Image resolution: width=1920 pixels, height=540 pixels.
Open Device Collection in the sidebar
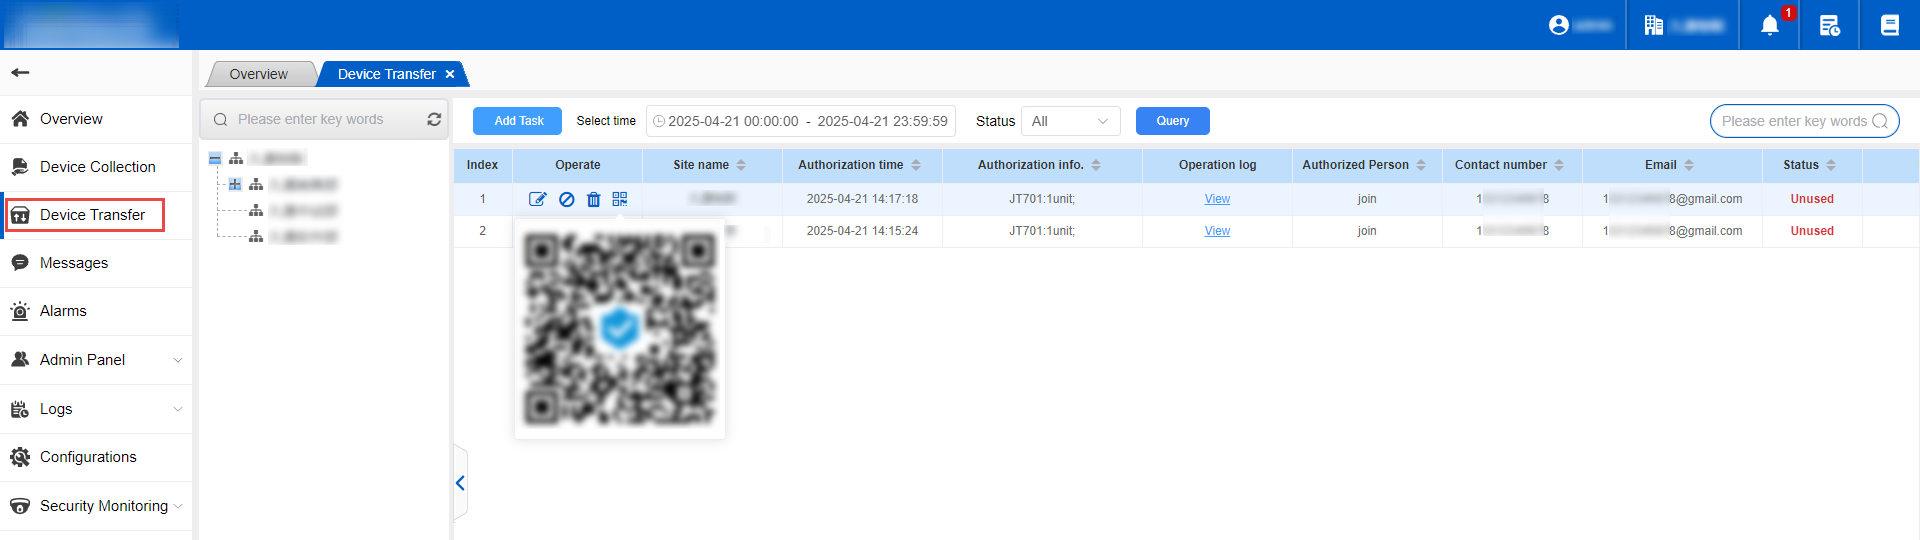(97, 167)
